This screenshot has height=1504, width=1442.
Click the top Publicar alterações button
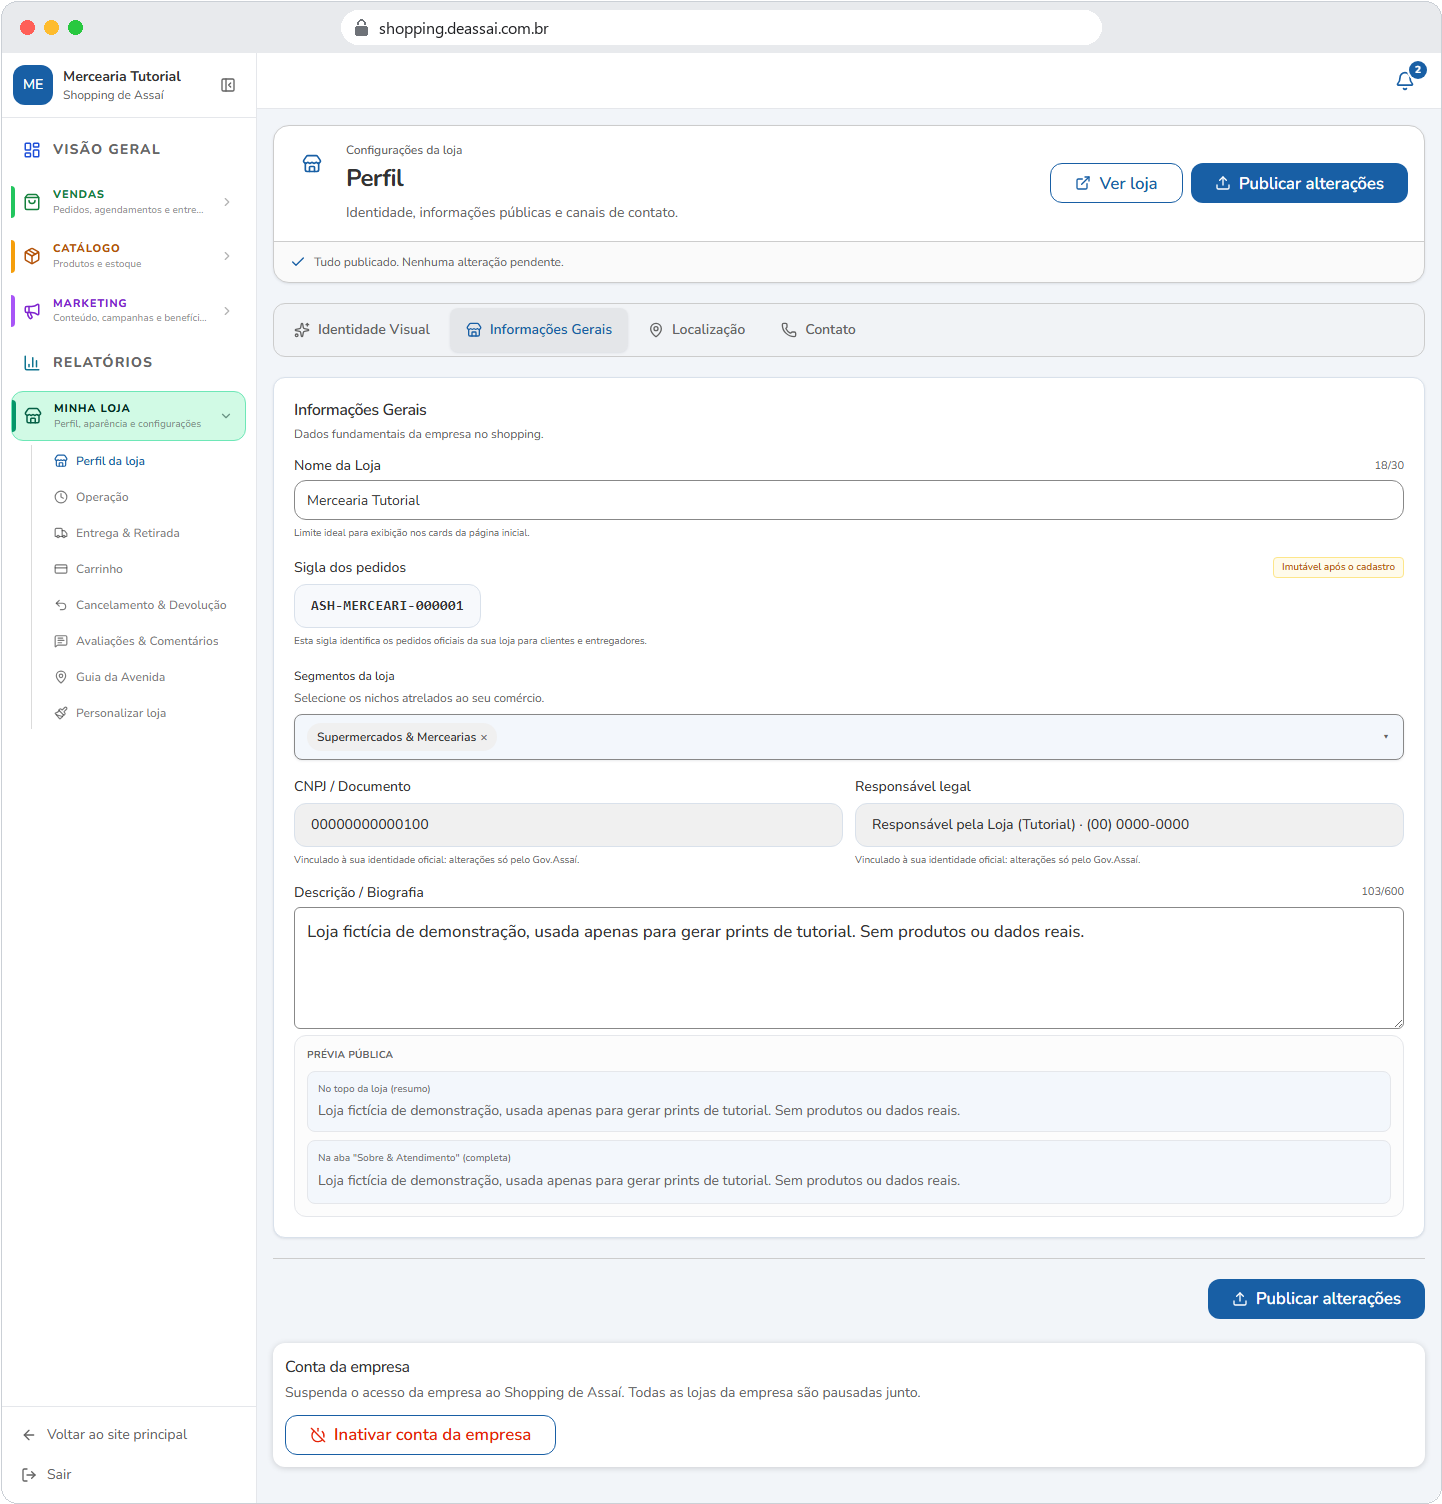point(1299,183)
